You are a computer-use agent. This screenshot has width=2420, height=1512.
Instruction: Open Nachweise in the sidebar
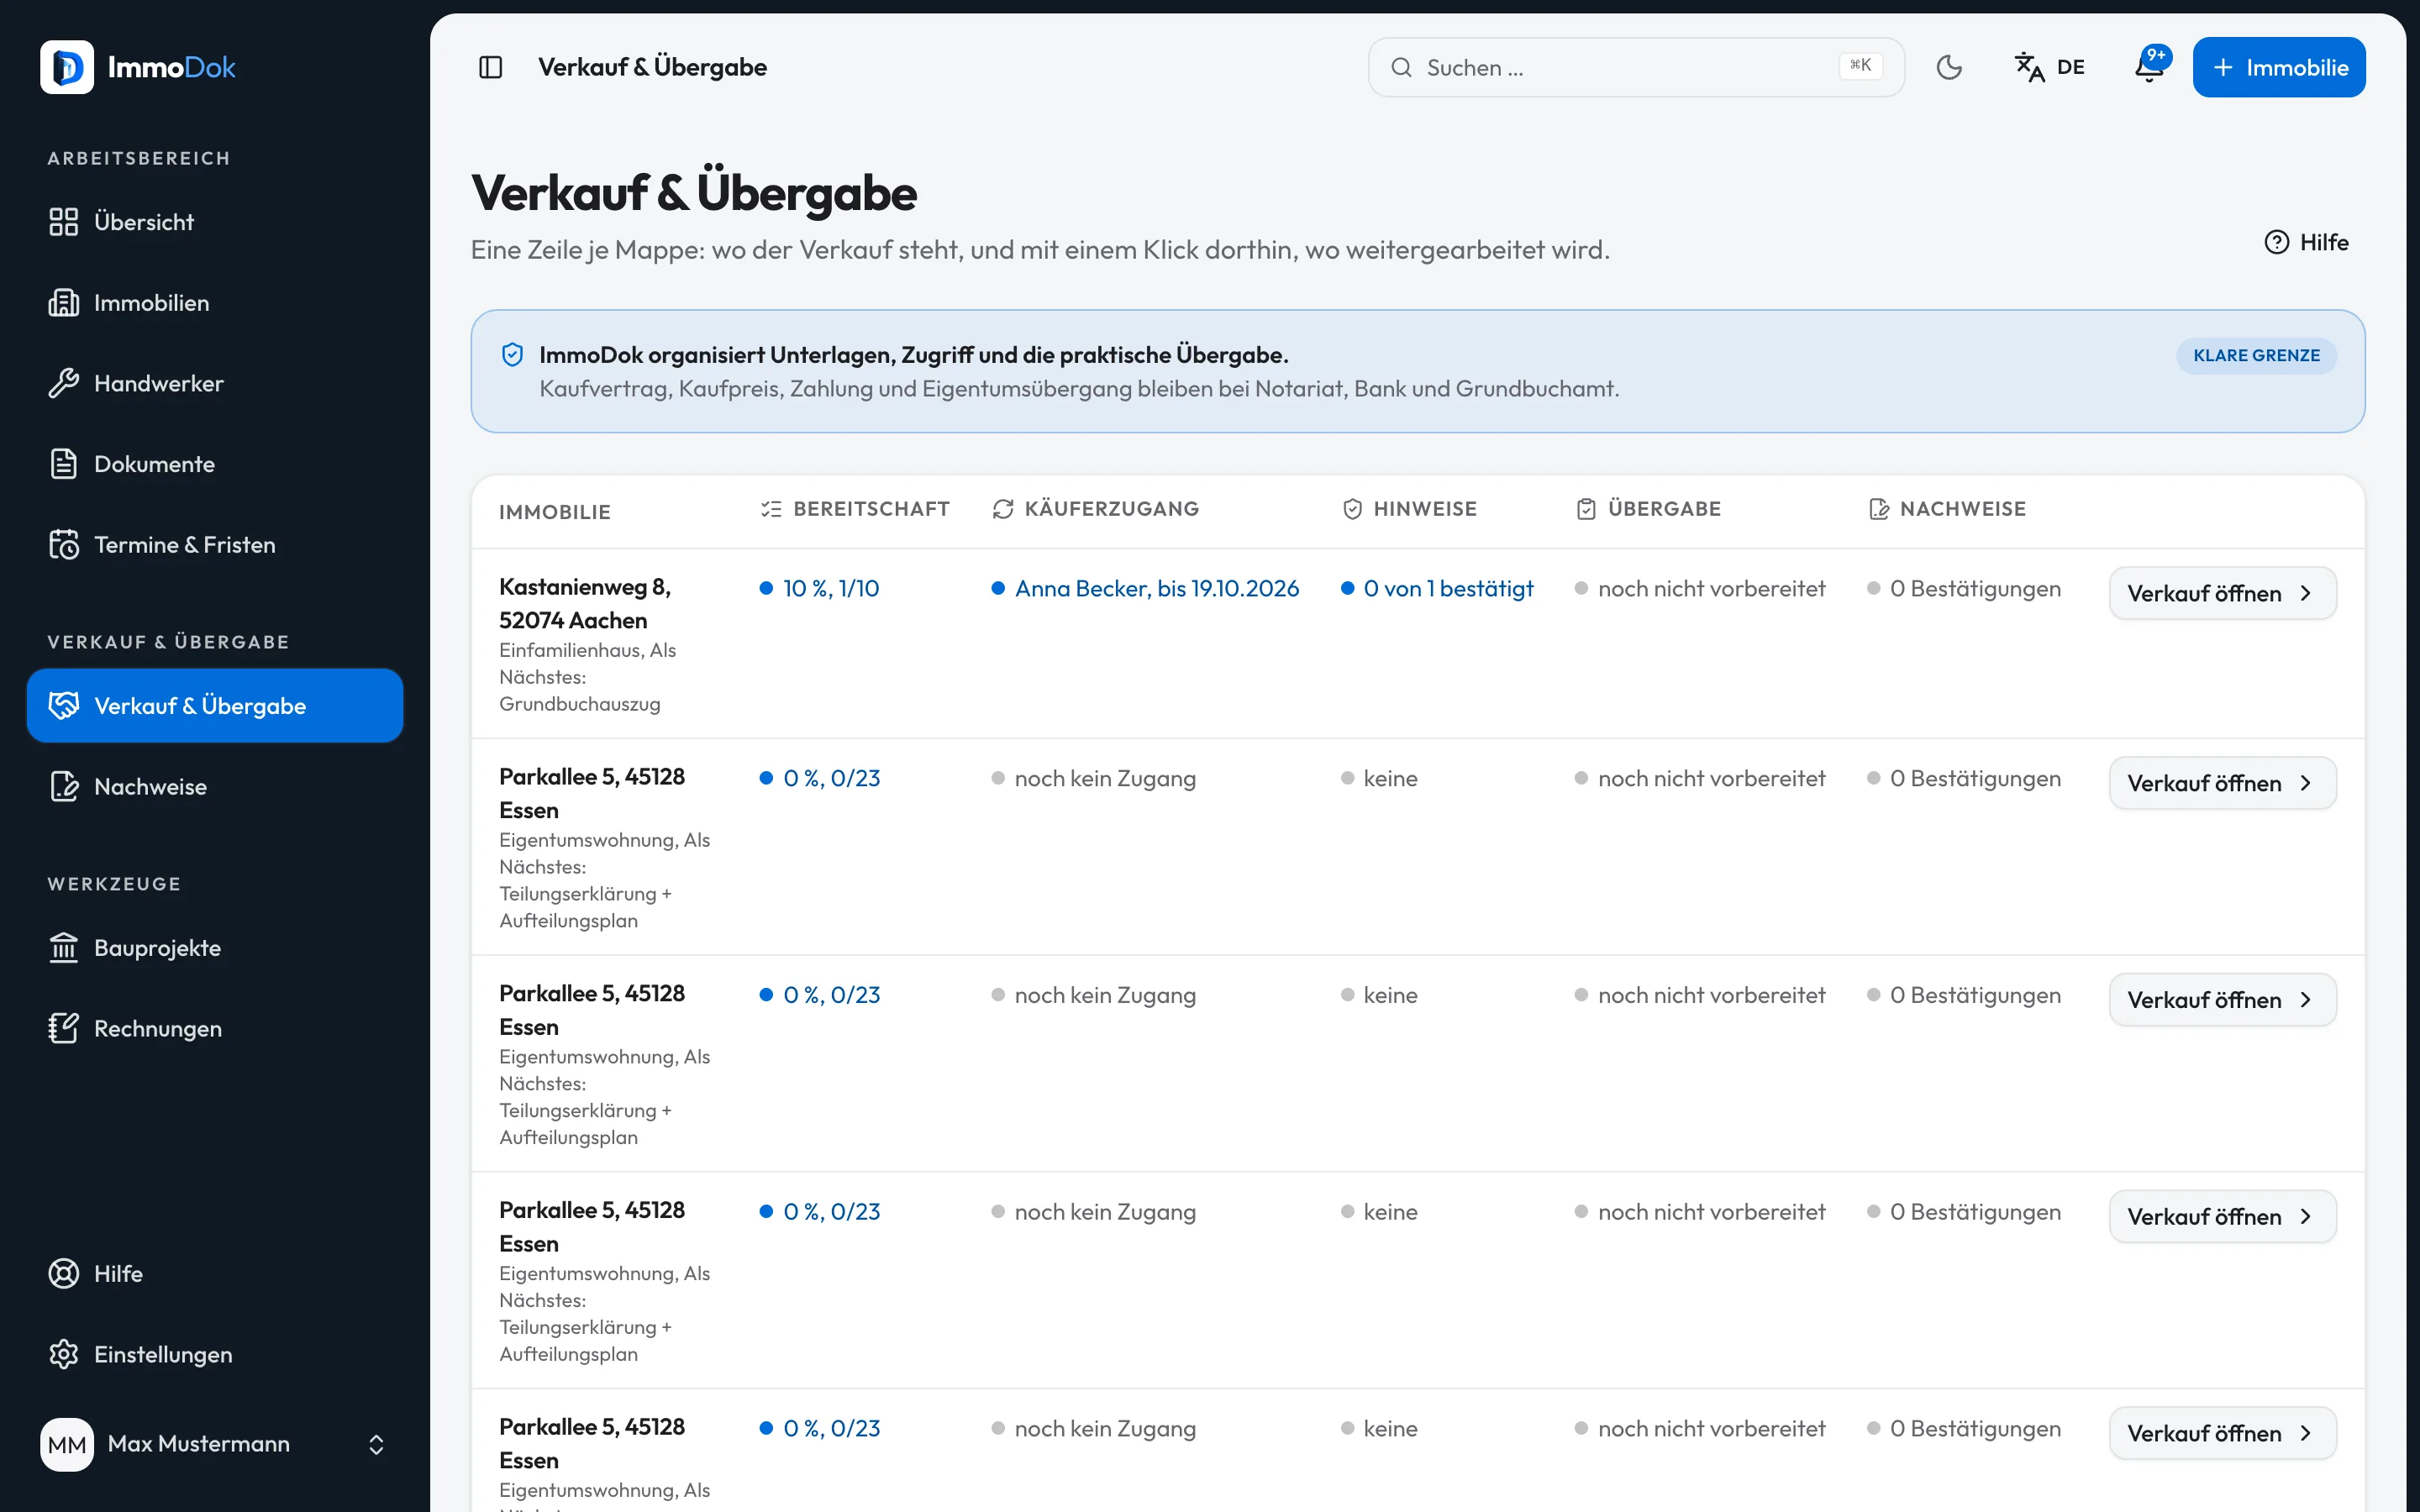(215, 787)
